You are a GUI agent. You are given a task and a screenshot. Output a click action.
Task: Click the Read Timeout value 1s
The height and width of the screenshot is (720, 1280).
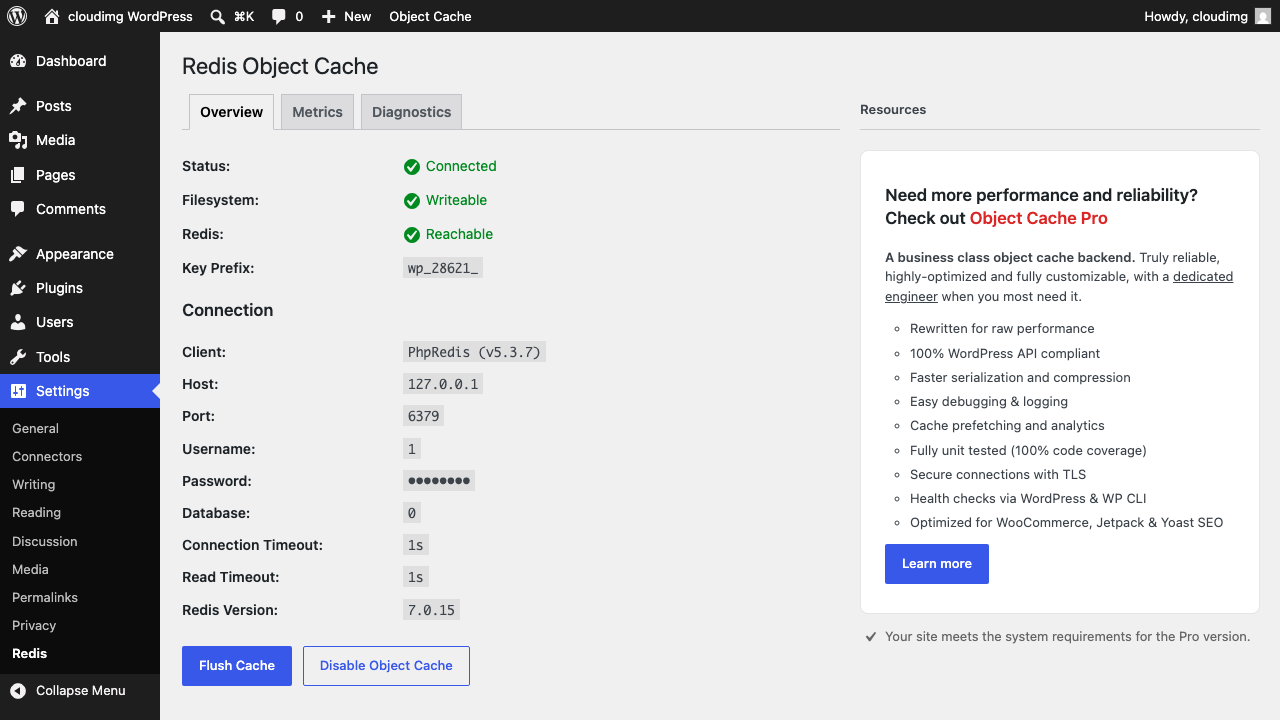(416, 577)
